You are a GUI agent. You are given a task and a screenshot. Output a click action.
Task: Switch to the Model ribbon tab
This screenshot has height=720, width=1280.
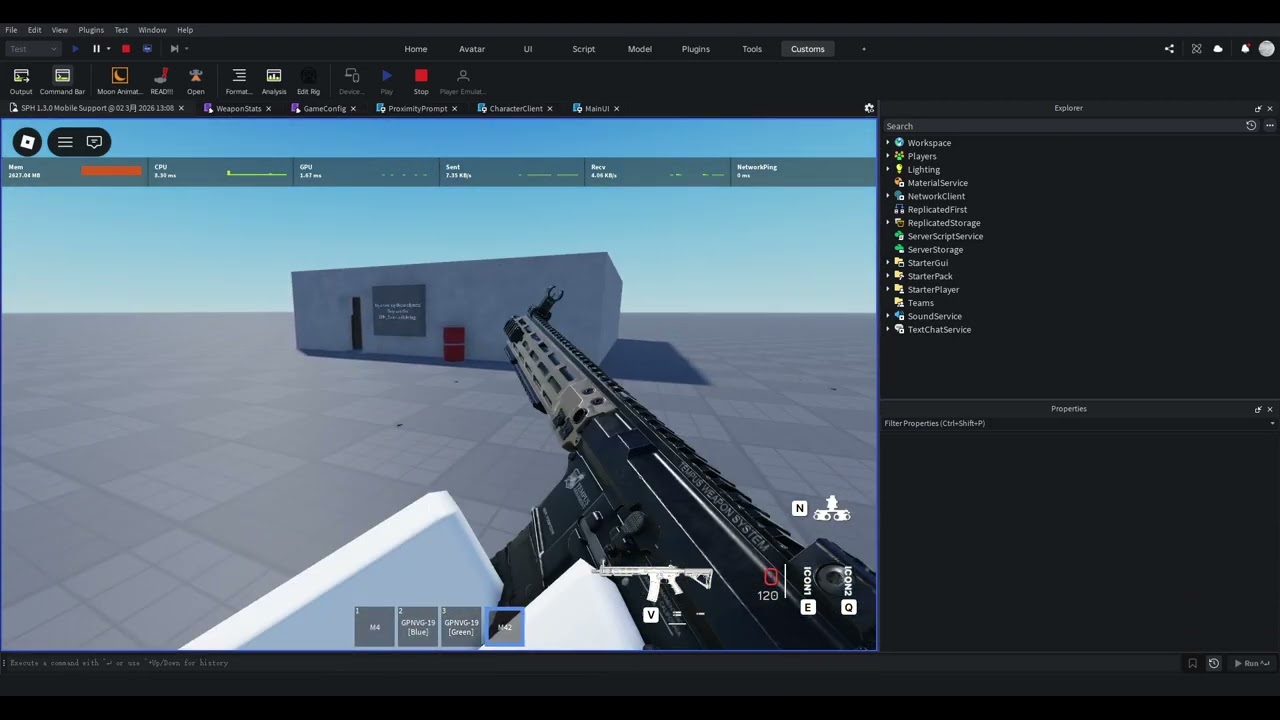click(x=640, y=49)
